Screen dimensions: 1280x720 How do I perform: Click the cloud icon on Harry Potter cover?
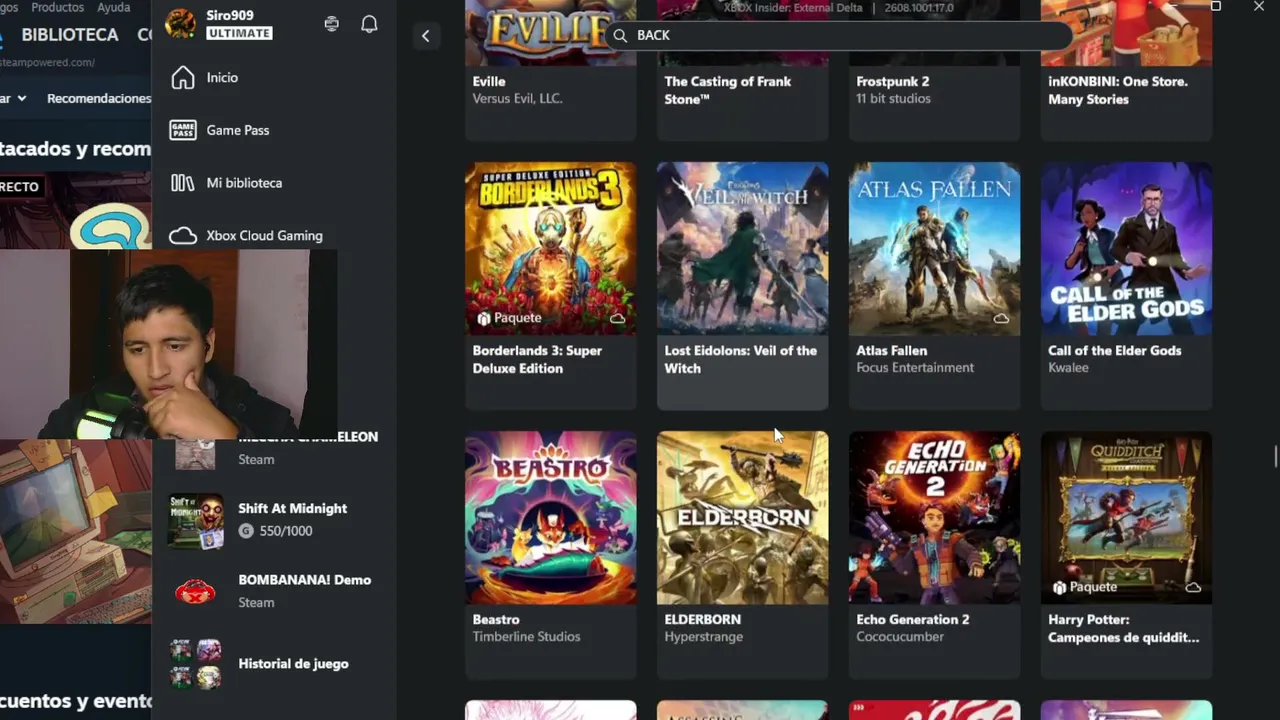click(1193, 587)
